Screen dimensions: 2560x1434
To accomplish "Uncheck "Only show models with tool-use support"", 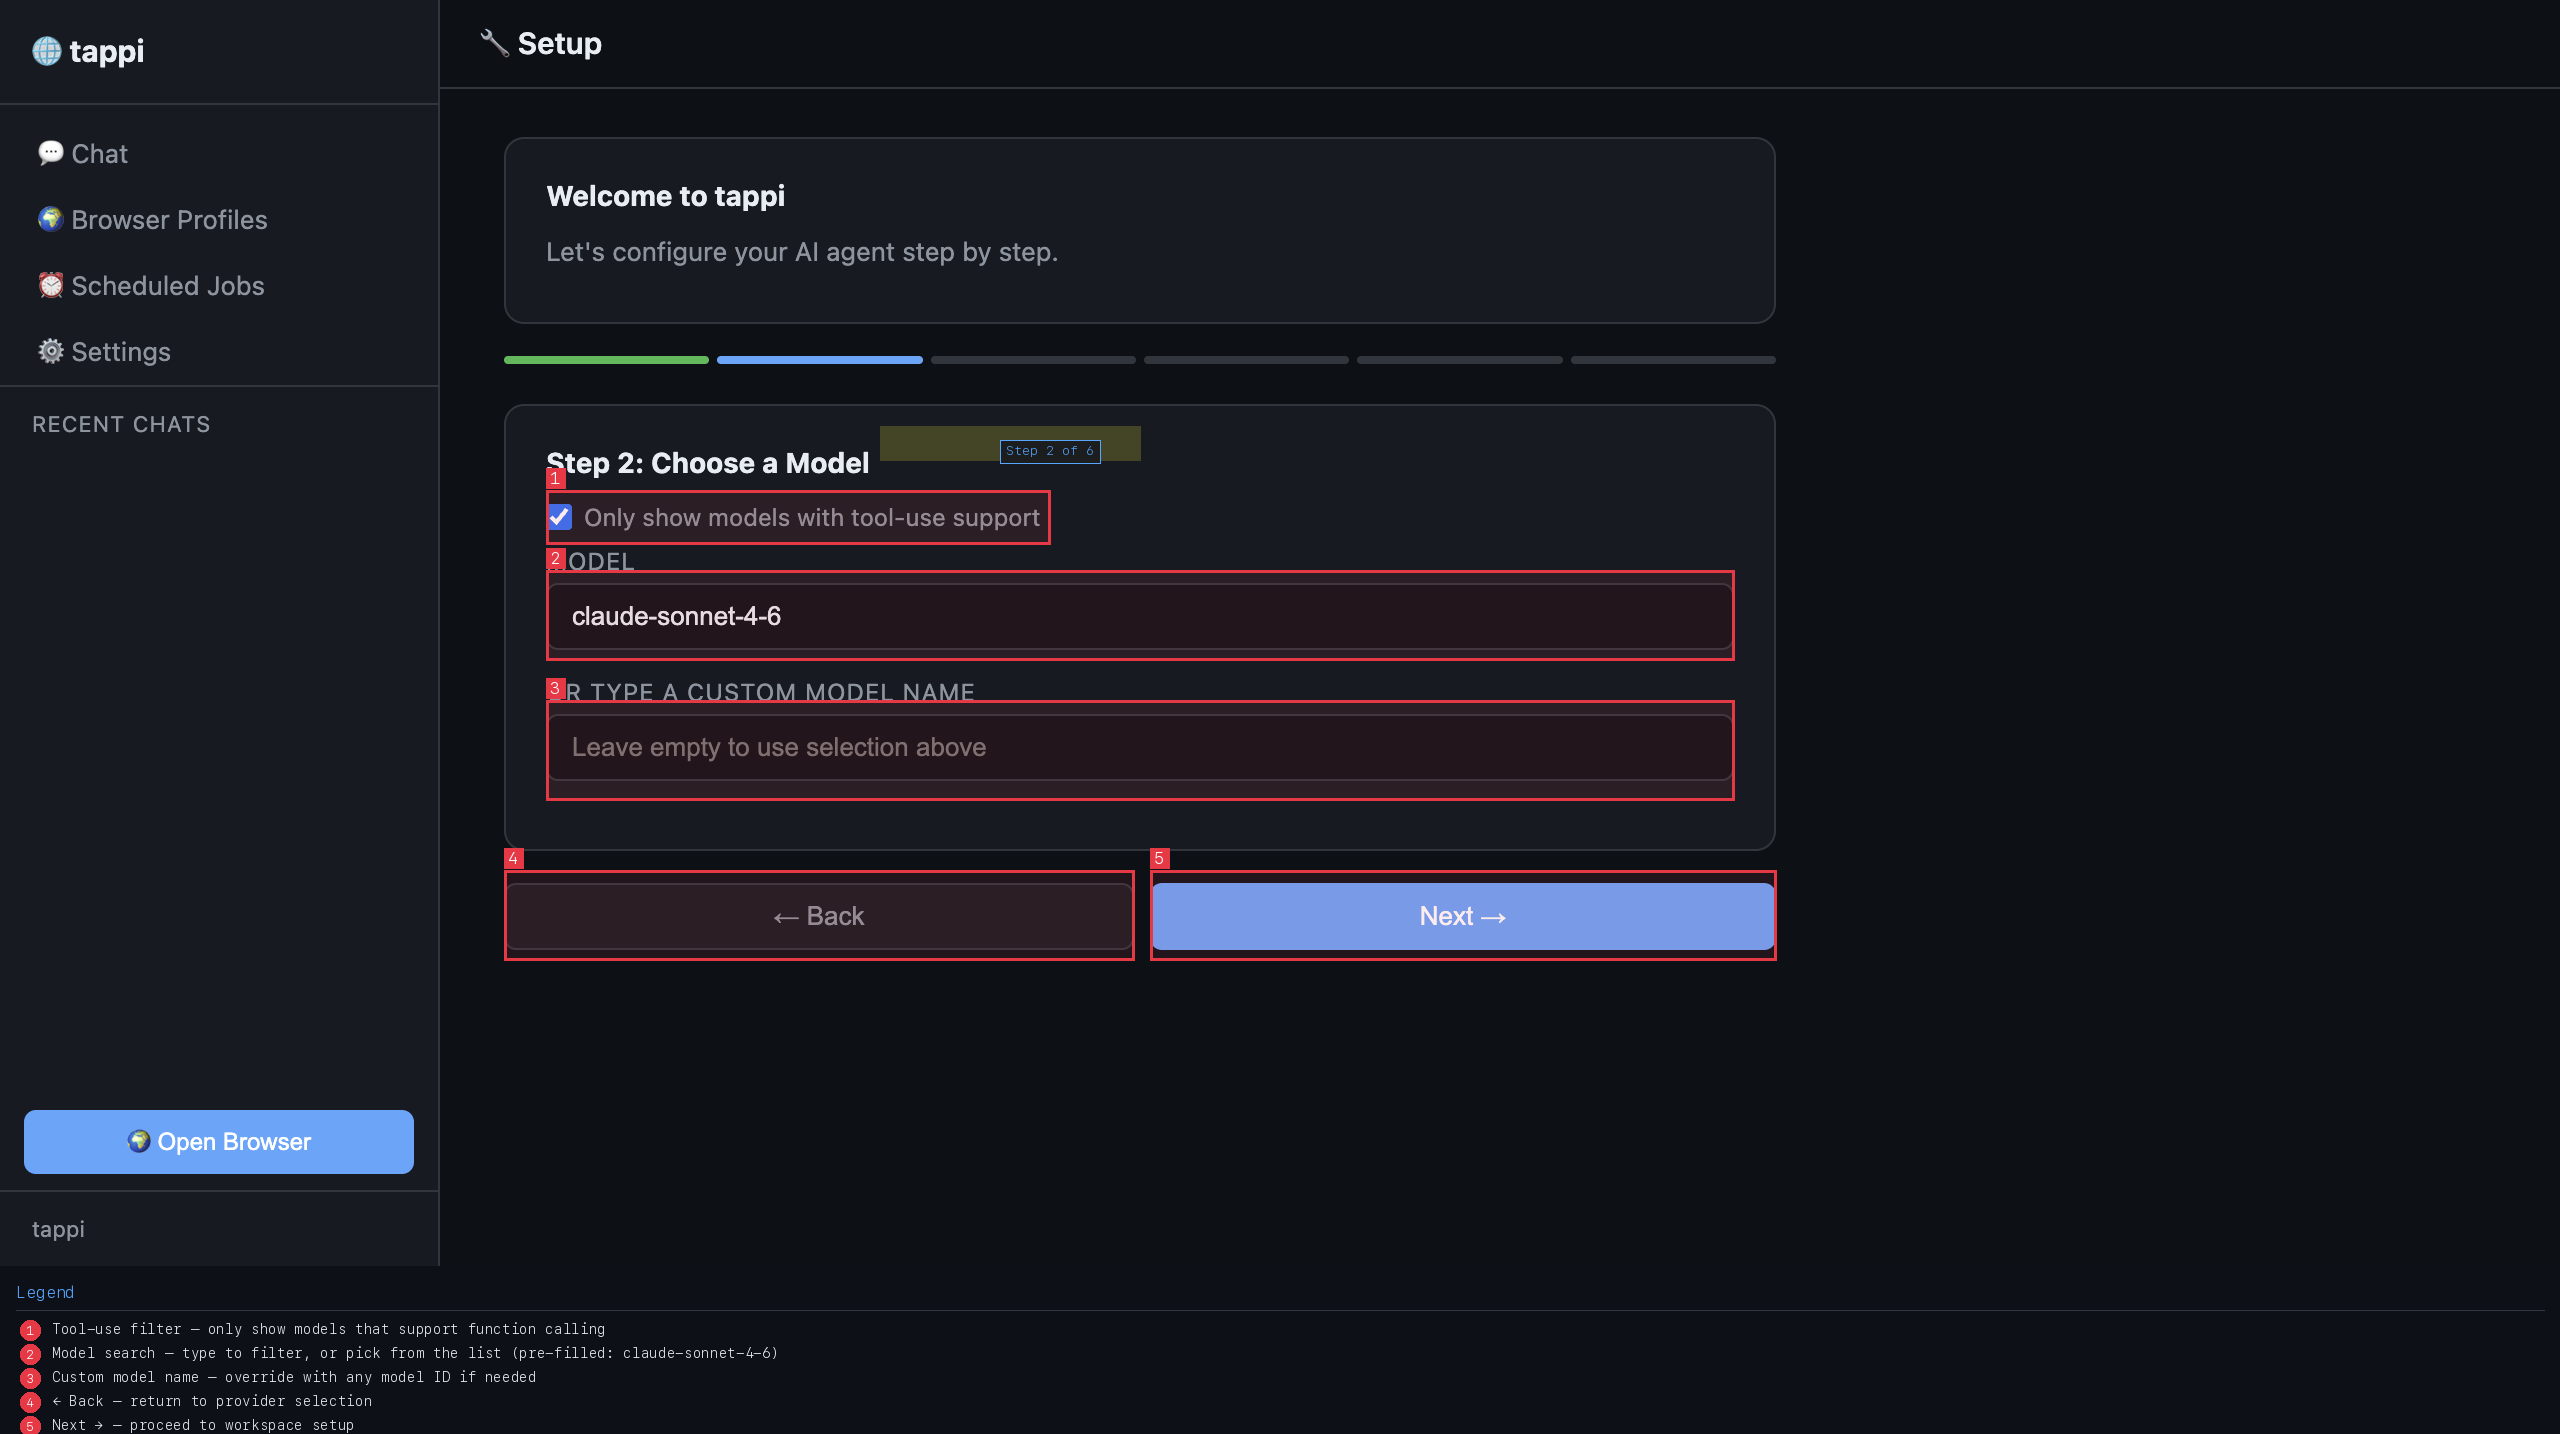I will point(559,517).
